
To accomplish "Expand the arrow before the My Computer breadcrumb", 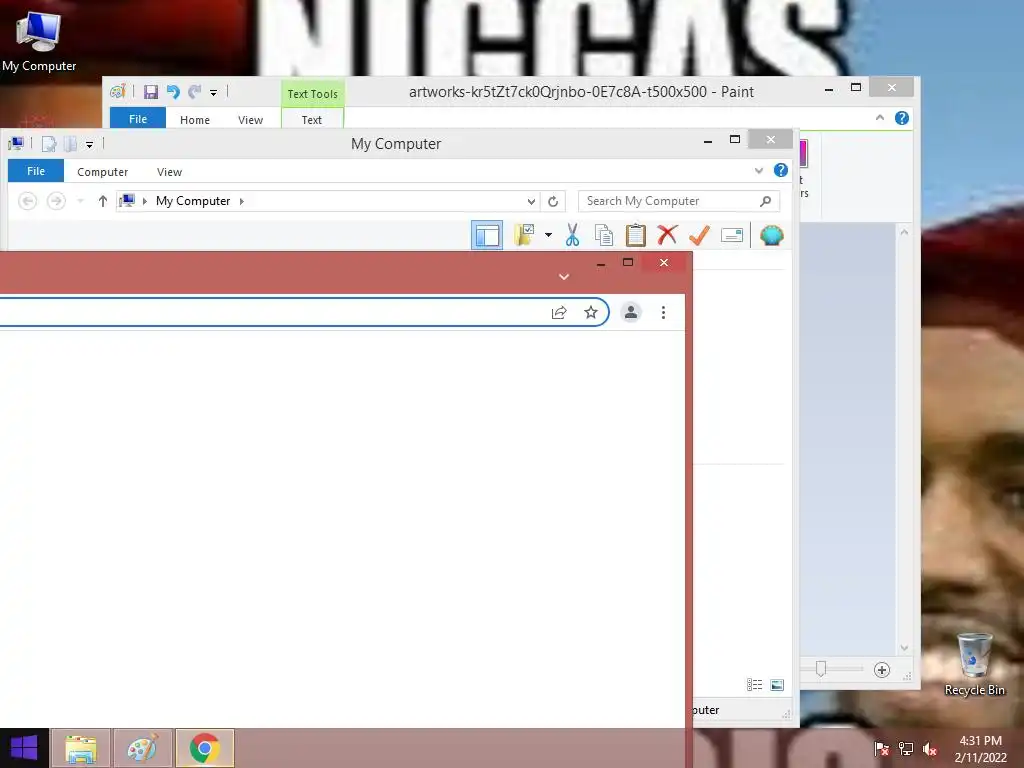I will (x=144, y=201).
